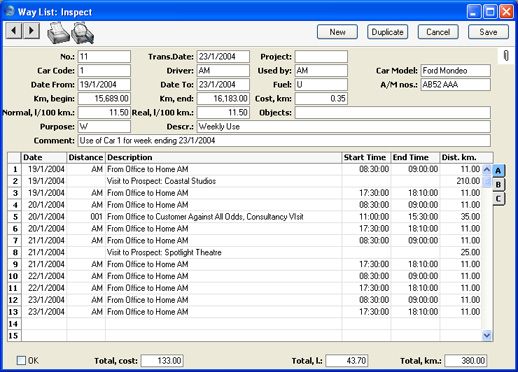518x372 pixels.
Task: Go to the previous record arrow
Action: click(x=14, y=31)
